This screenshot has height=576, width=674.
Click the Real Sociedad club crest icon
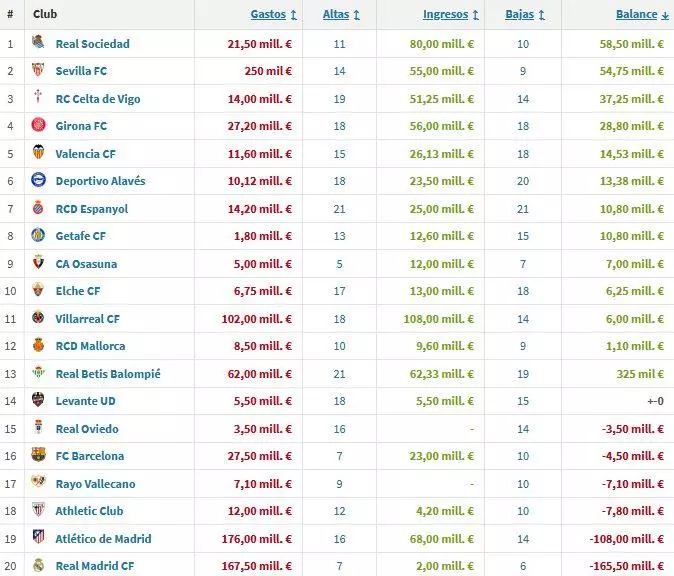[38, 44]
